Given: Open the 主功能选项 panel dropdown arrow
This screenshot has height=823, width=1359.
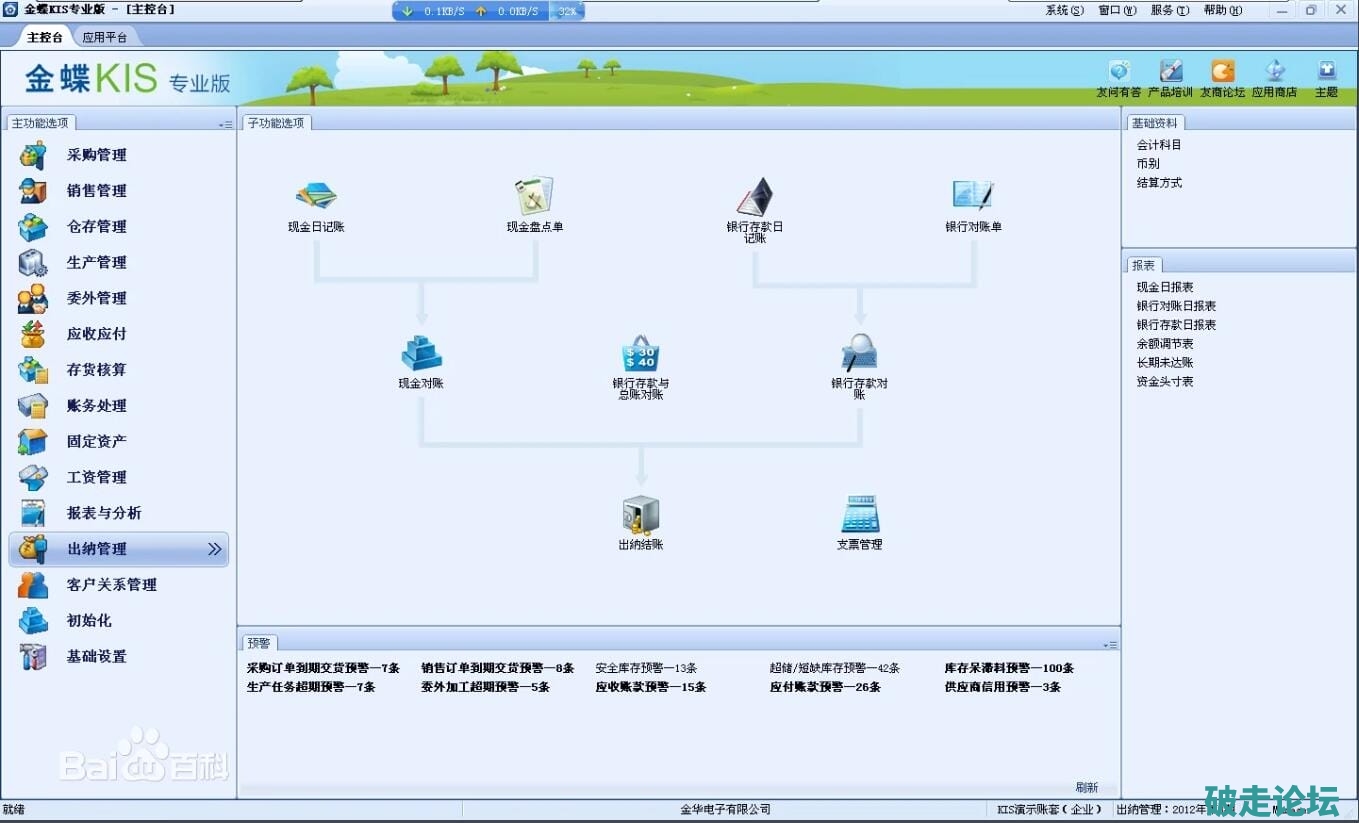Looking at the screenshot, I should point(225,124).
